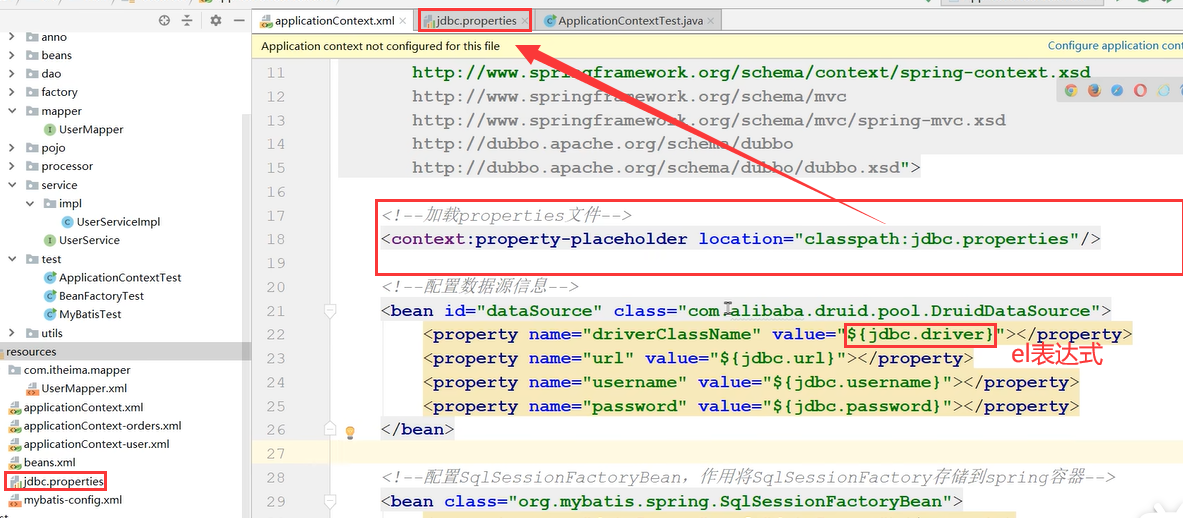Collapse all via the project panel toolbar icon
Screen dimensions: 1183x518
[x=186, y=20]
